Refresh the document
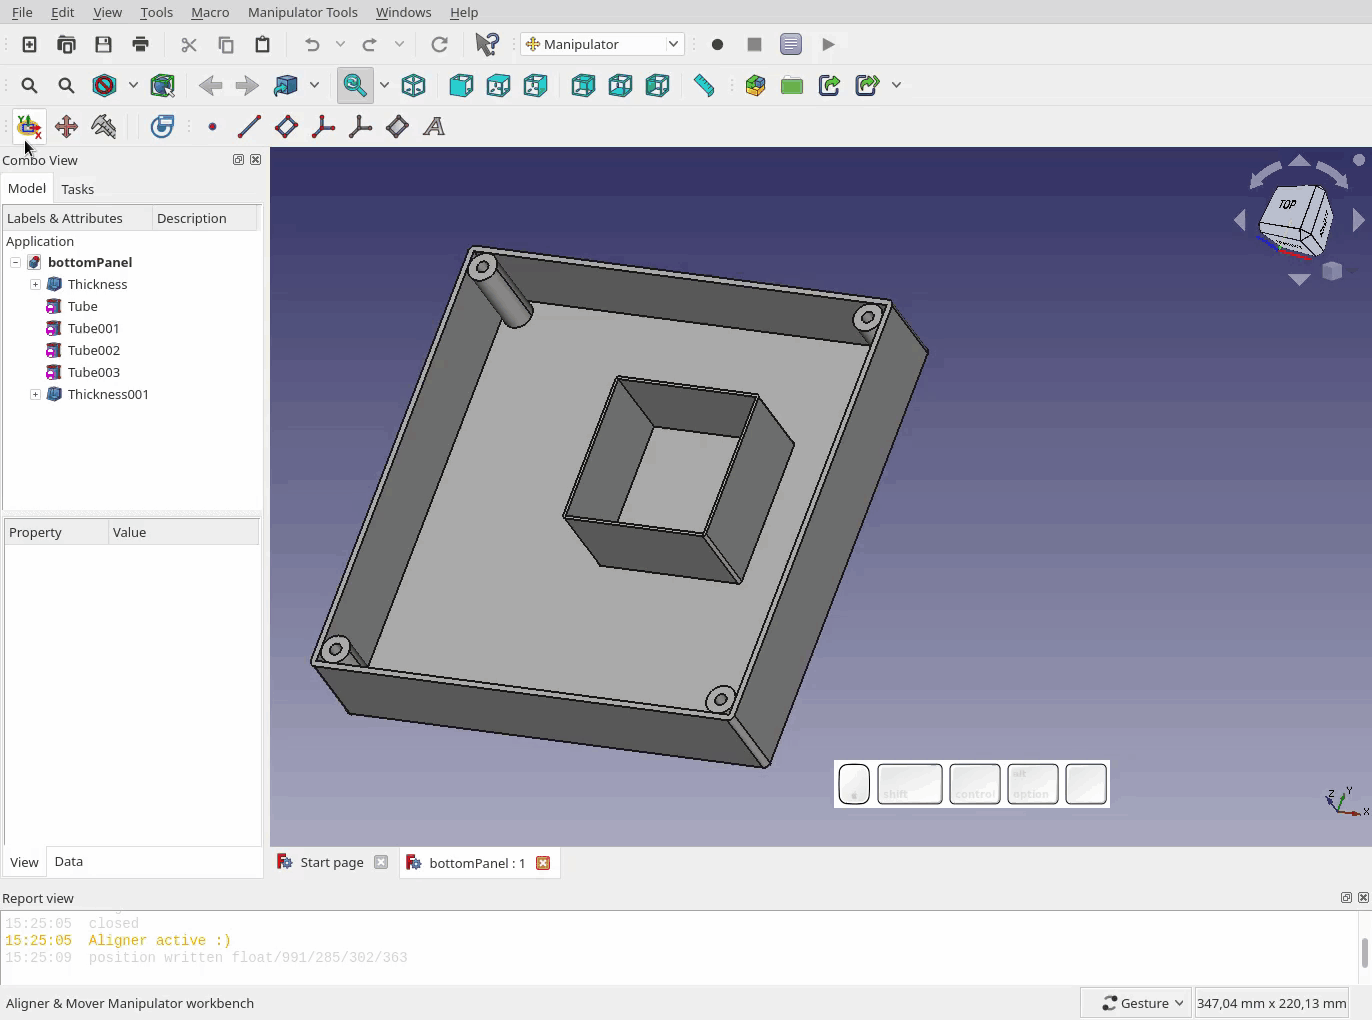This screenshot has width=1372, height=1020. pos(439,44)
